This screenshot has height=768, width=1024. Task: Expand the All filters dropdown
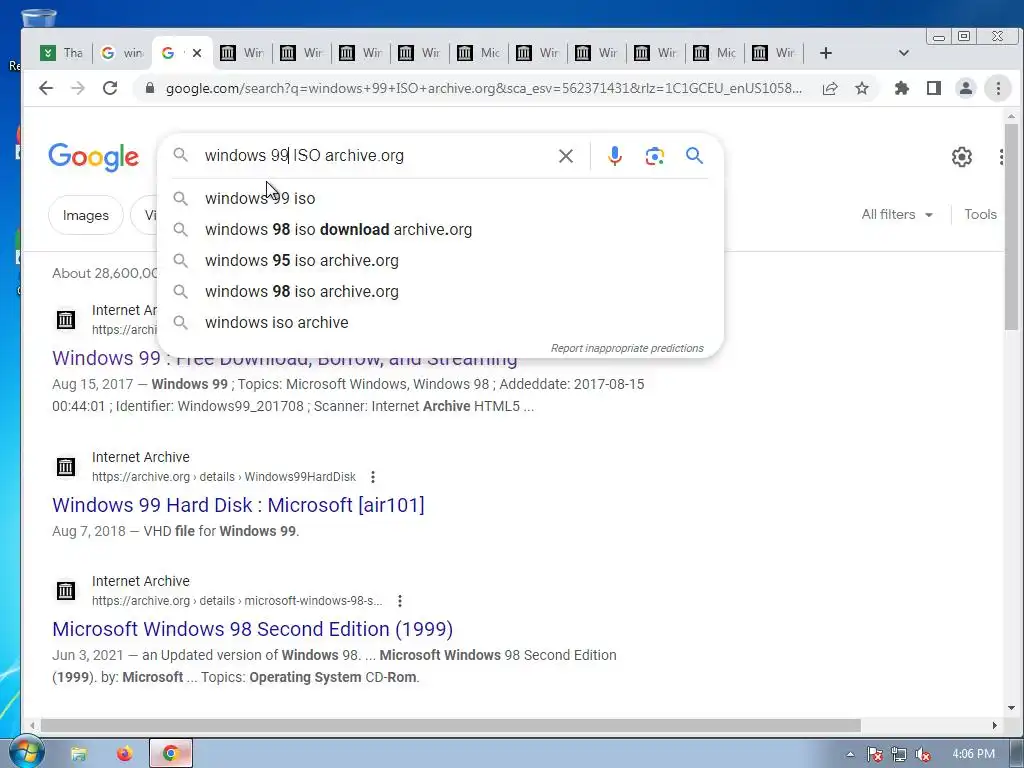(897, 214)
